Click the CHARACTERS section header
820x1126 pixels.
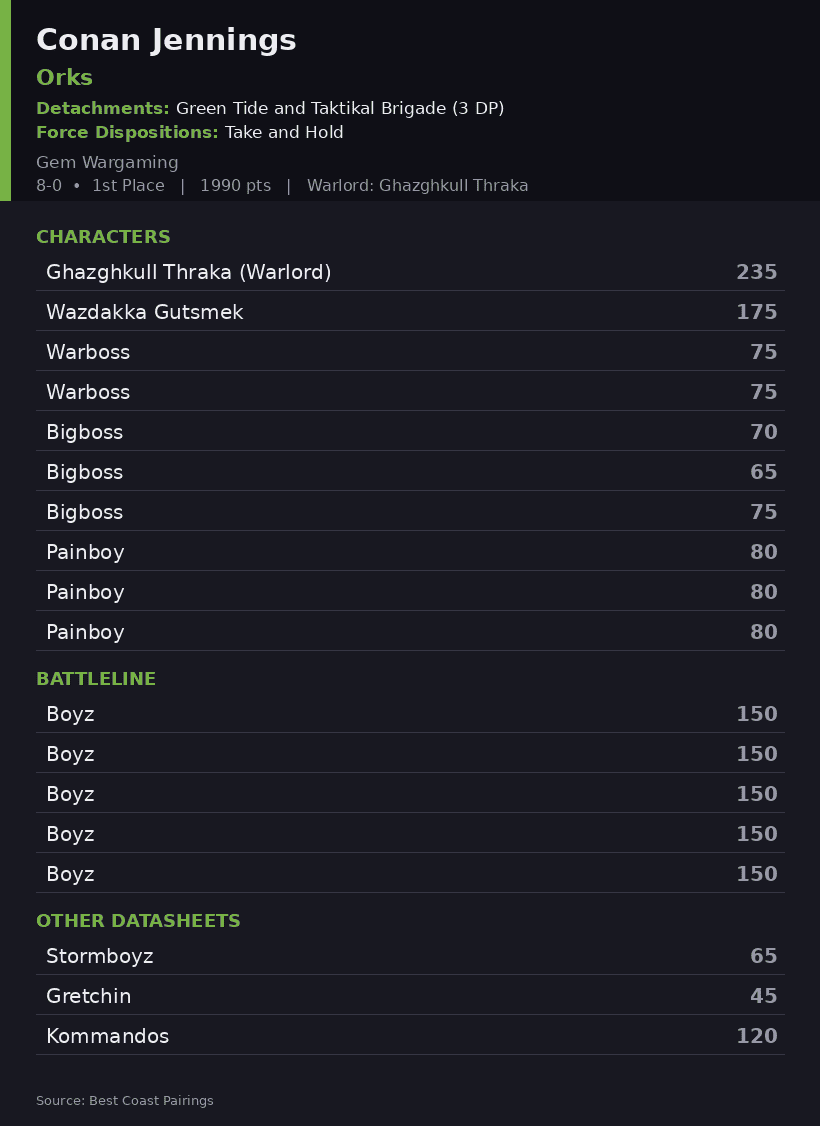tap(103, 237)
